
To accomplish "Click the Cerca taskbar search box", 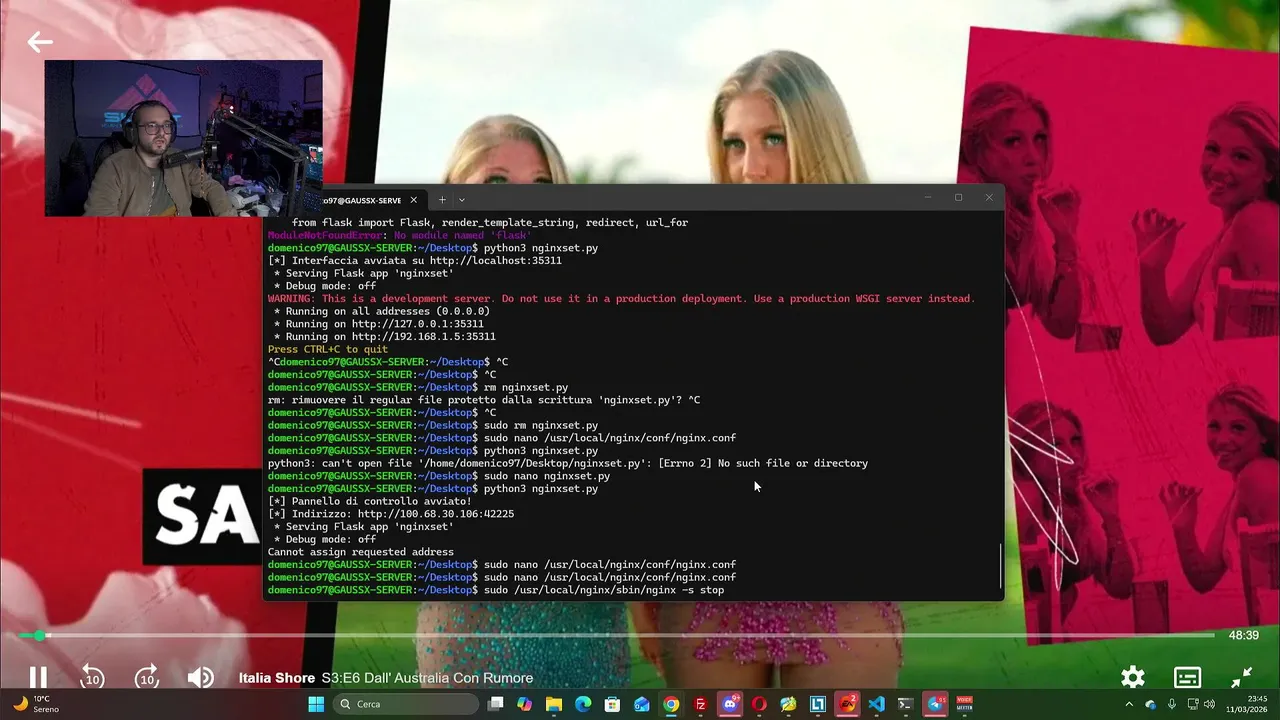I will [x=404, y=704].
